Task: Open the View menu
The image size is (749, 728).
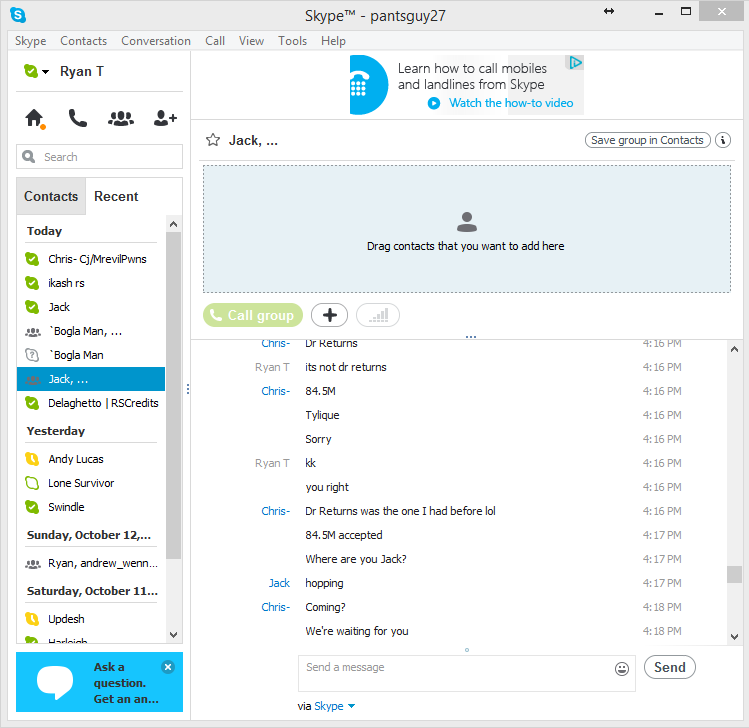Action: [251, 41]
